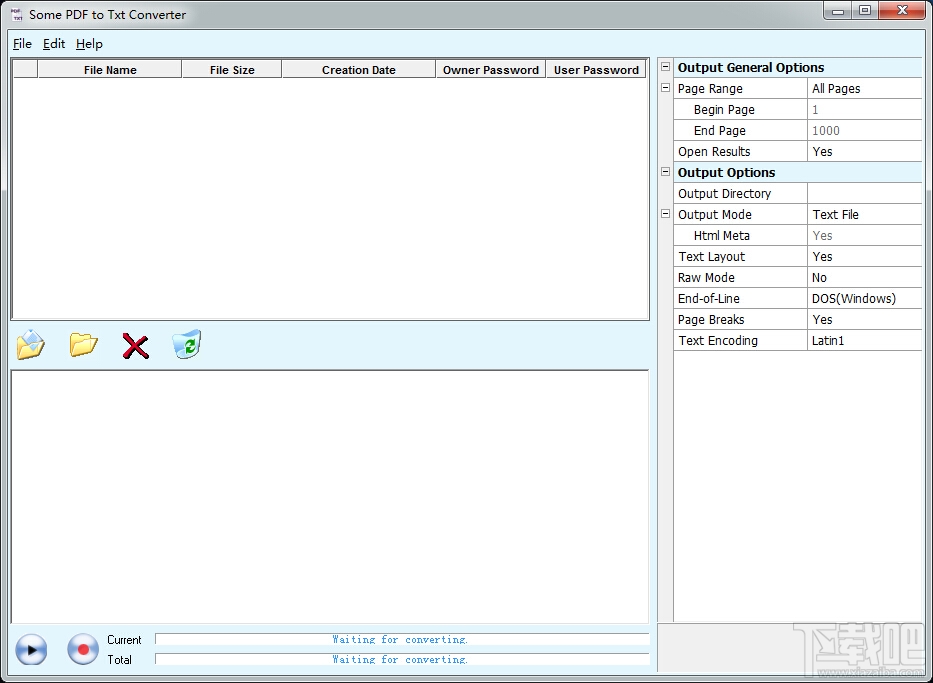Remove selected file with red X icon

point(136,346)
